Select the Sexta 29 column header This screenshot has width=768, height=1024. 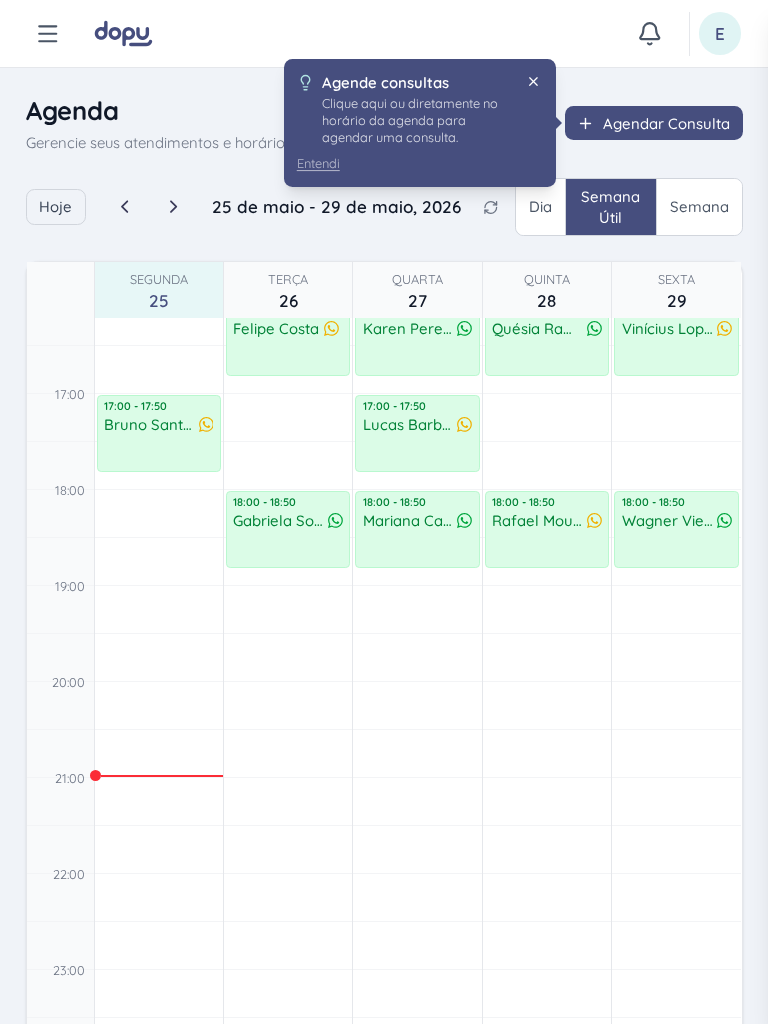[x=677, y=291]
